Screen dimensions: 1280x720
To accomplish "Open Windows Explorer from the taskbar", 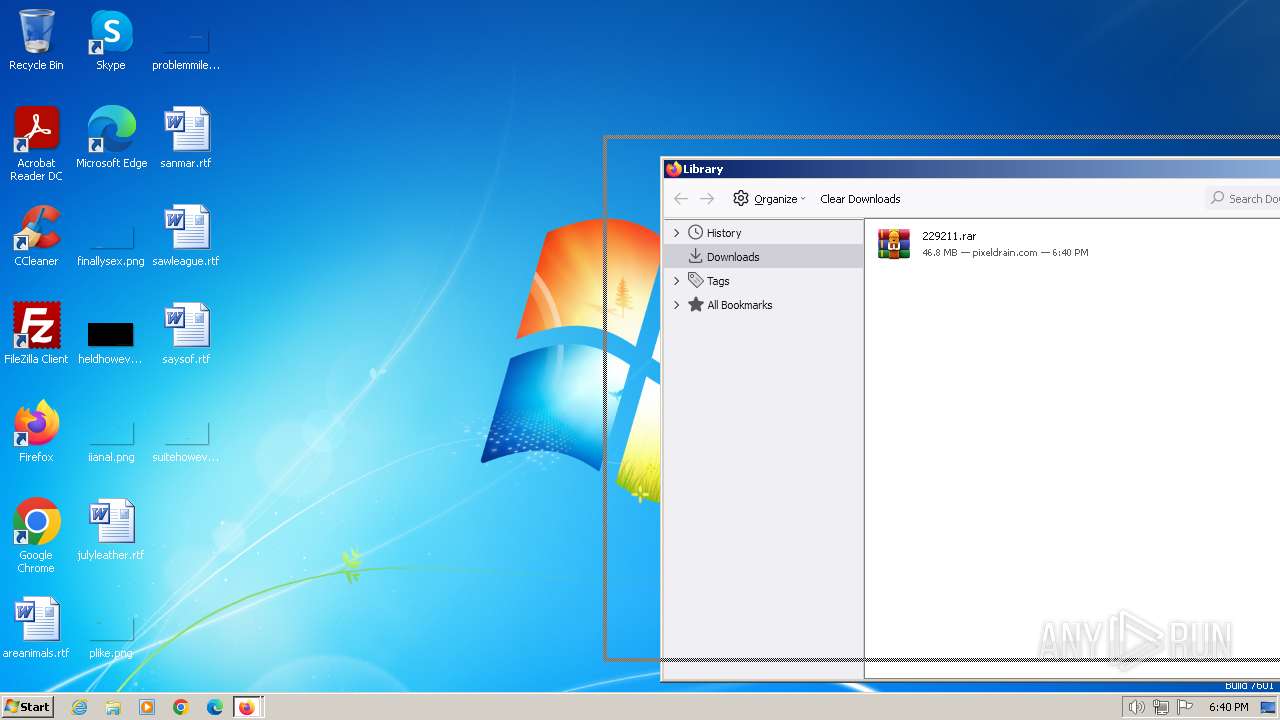I will 113,707.
